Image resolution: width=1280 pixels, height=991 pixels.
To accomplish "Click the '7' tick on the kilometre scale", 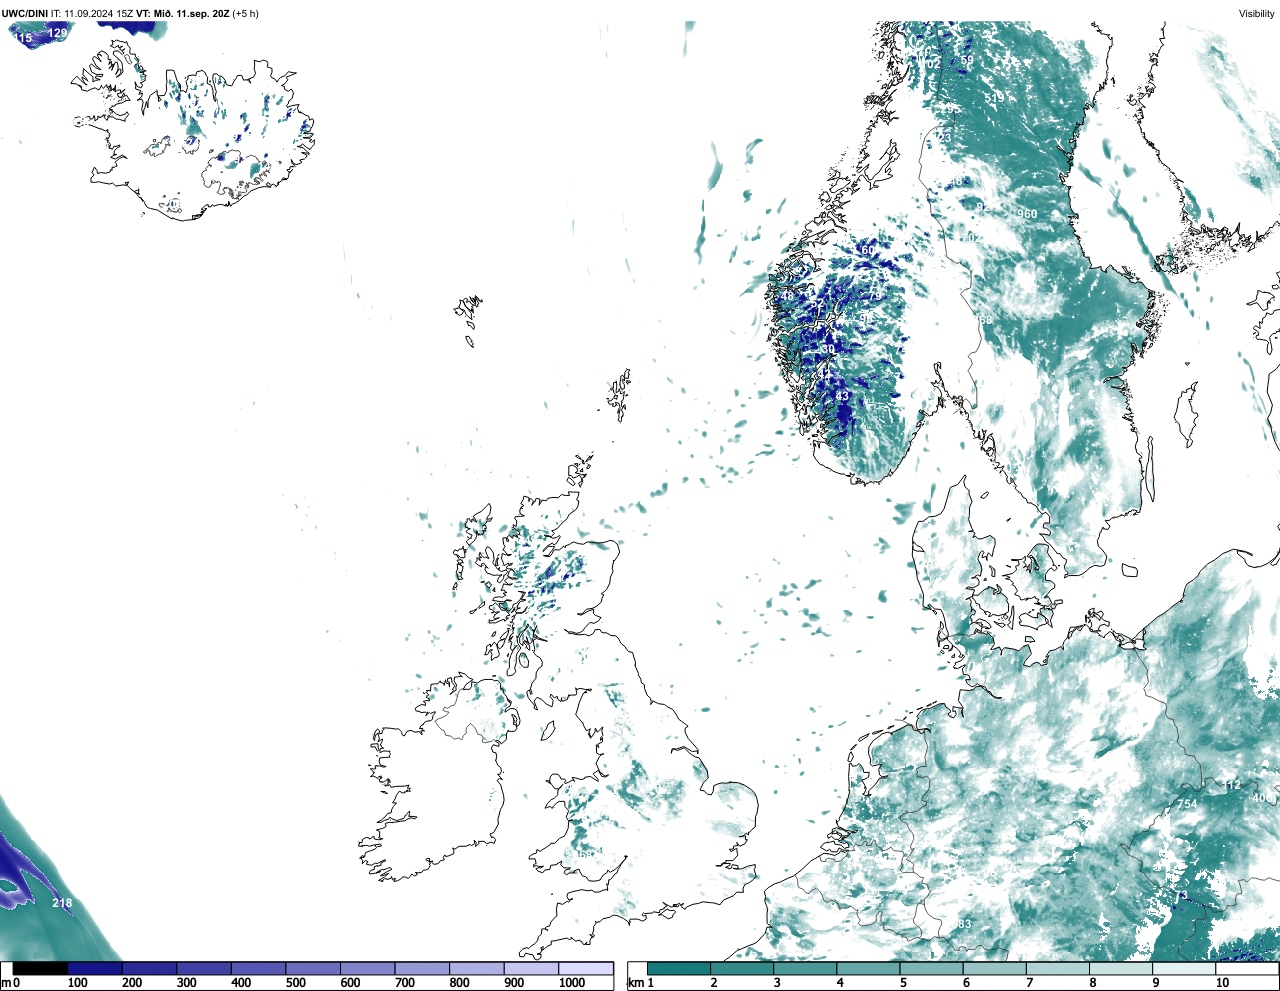I will tap(1030, 984).
